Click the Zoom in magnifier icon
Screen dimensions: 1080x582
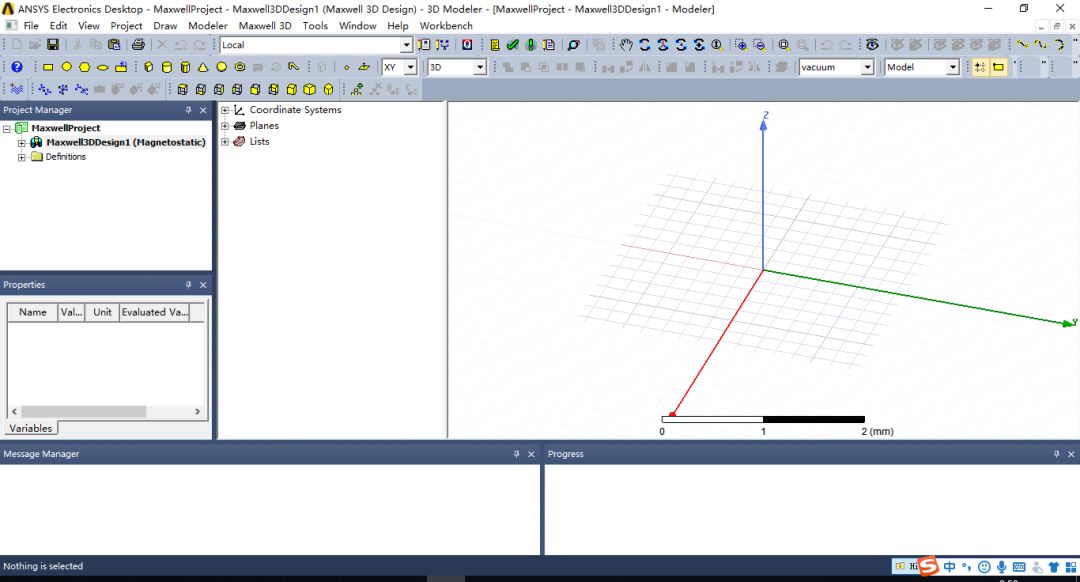coord(741,45)
